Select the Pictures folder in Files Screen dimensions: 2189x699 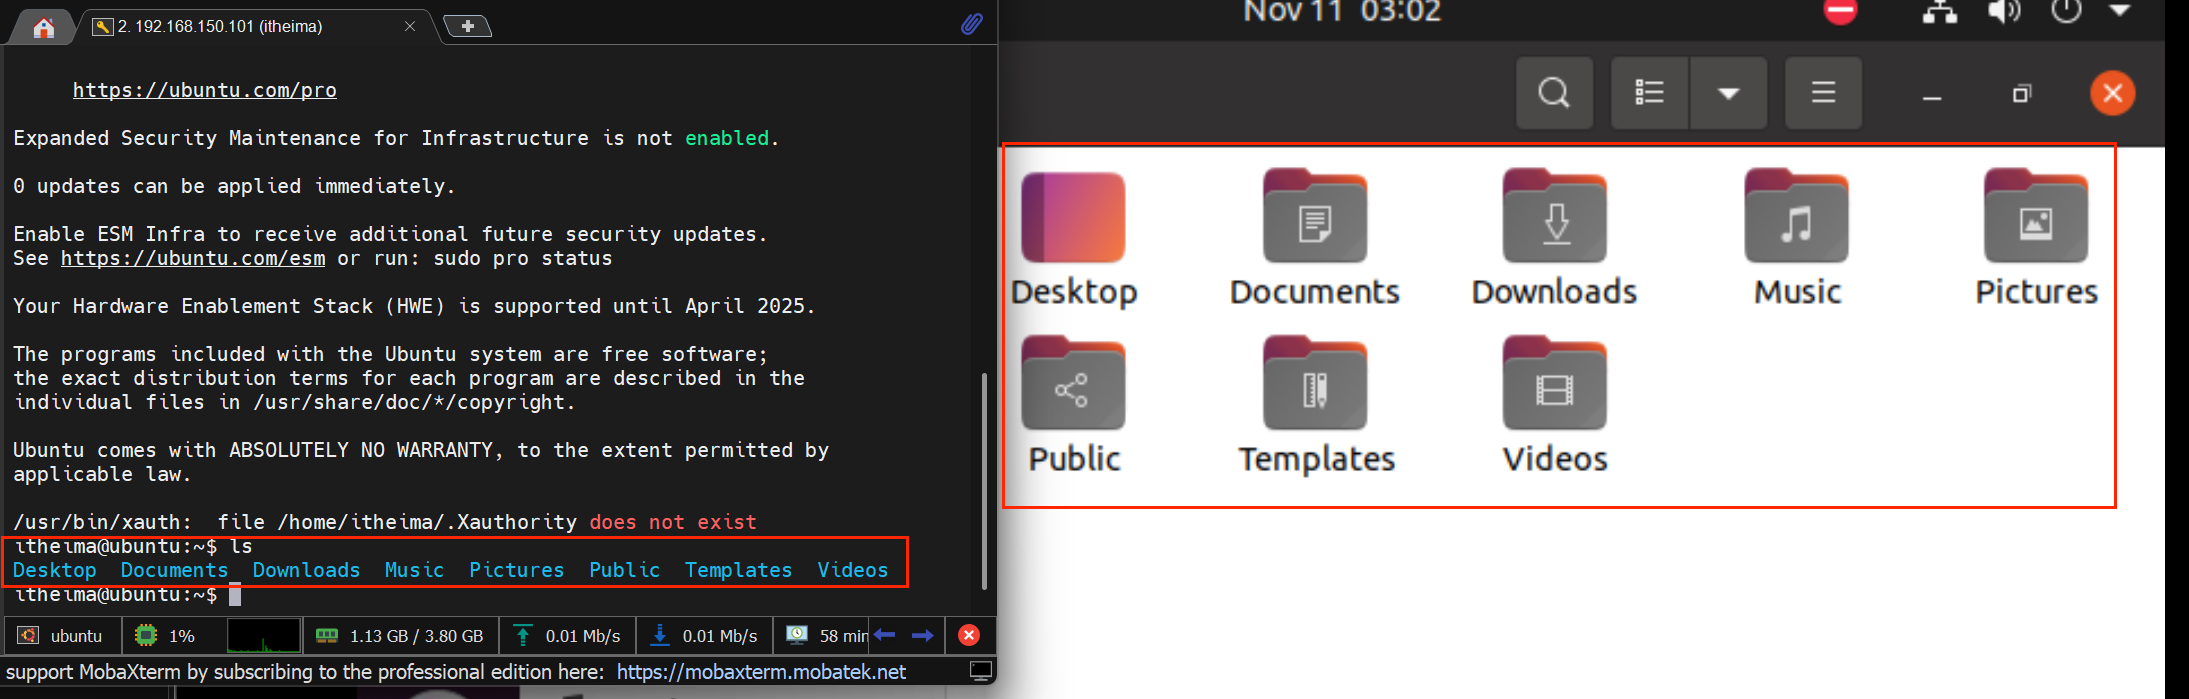pos(2036,240)
